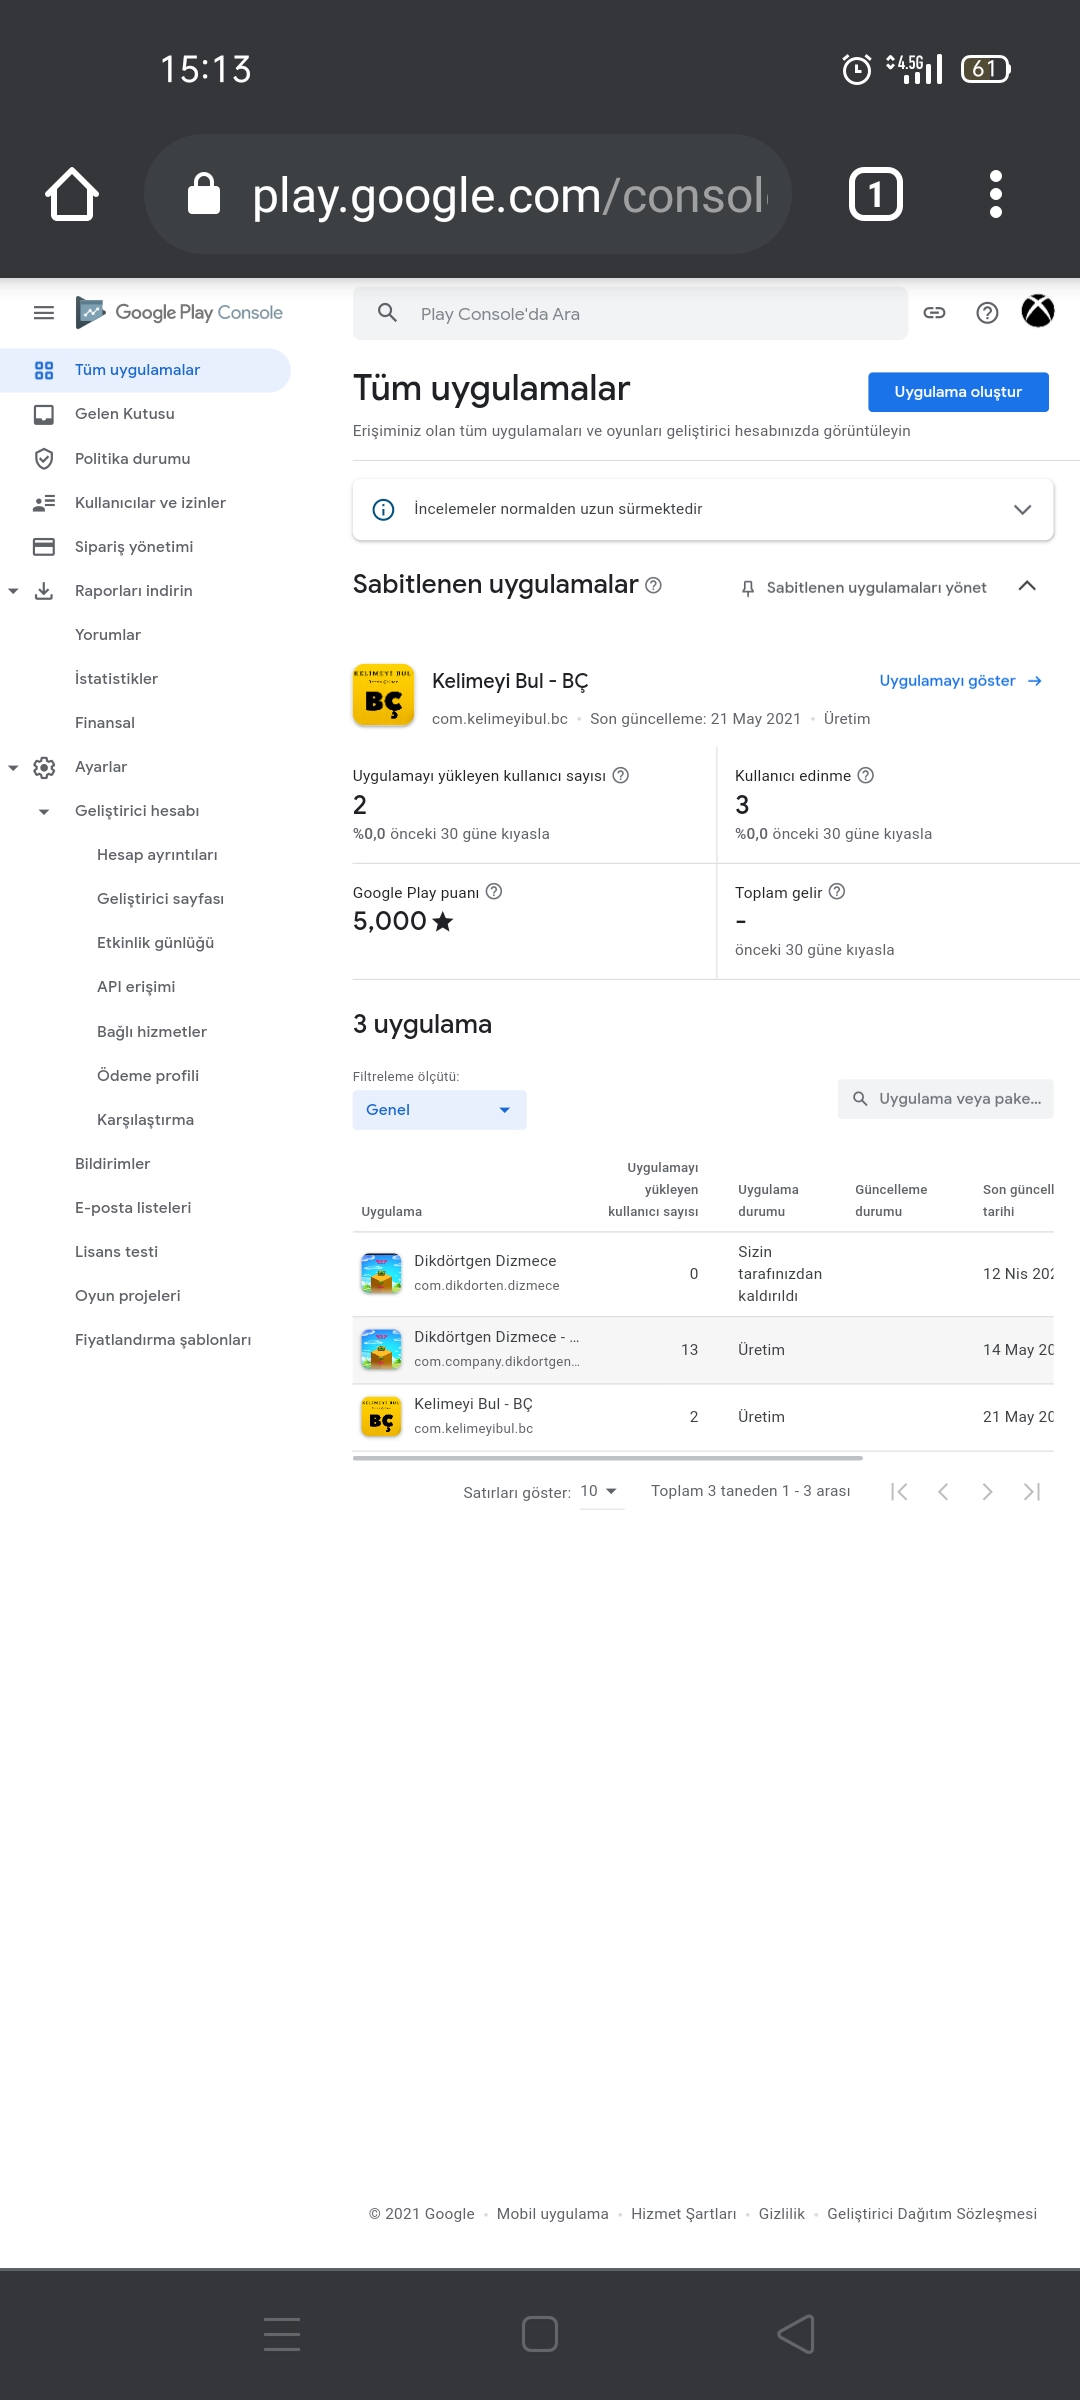The width and height of the screenshot is (1080, 2400).
Task: Click the Uygulama oluştur button
Action: 958,392
